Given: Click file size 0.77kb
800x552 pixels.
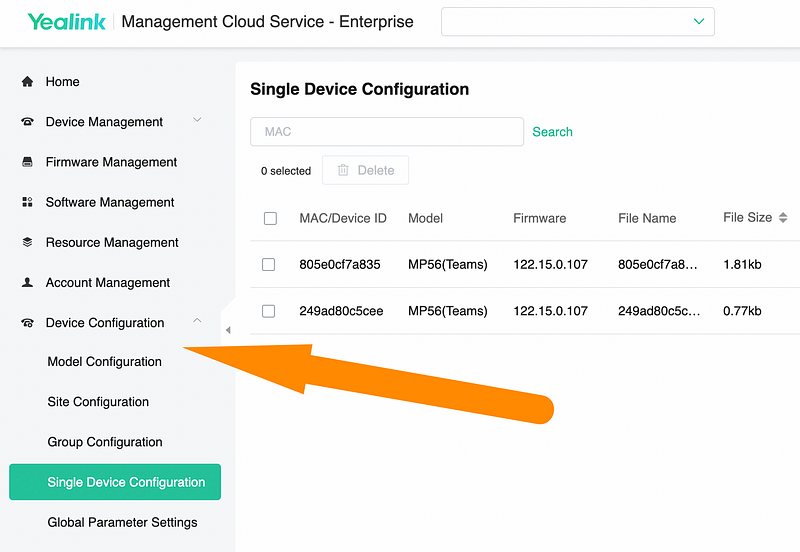Looking at the screenshot, I should (742, 311).
